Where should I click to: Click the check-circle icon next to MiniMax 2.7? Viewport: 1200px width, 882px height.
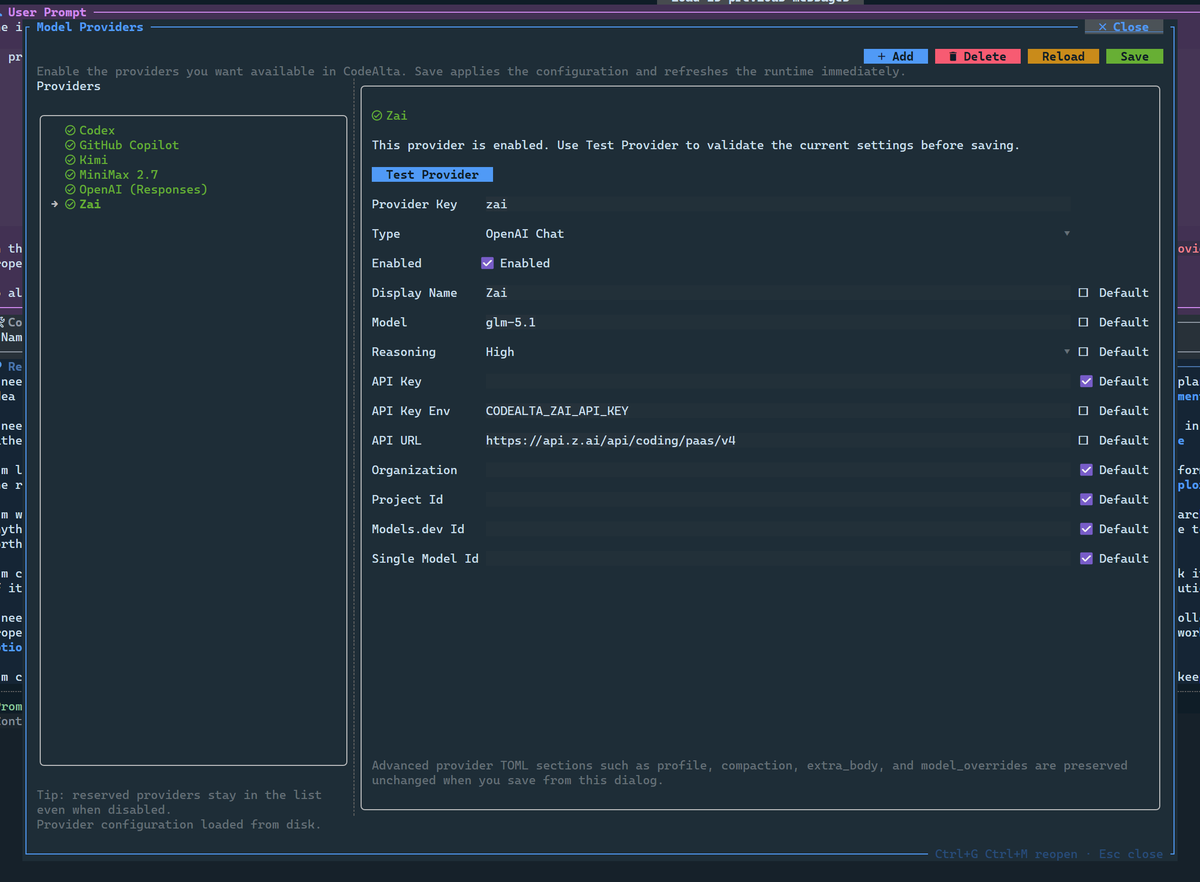[70, 174]
